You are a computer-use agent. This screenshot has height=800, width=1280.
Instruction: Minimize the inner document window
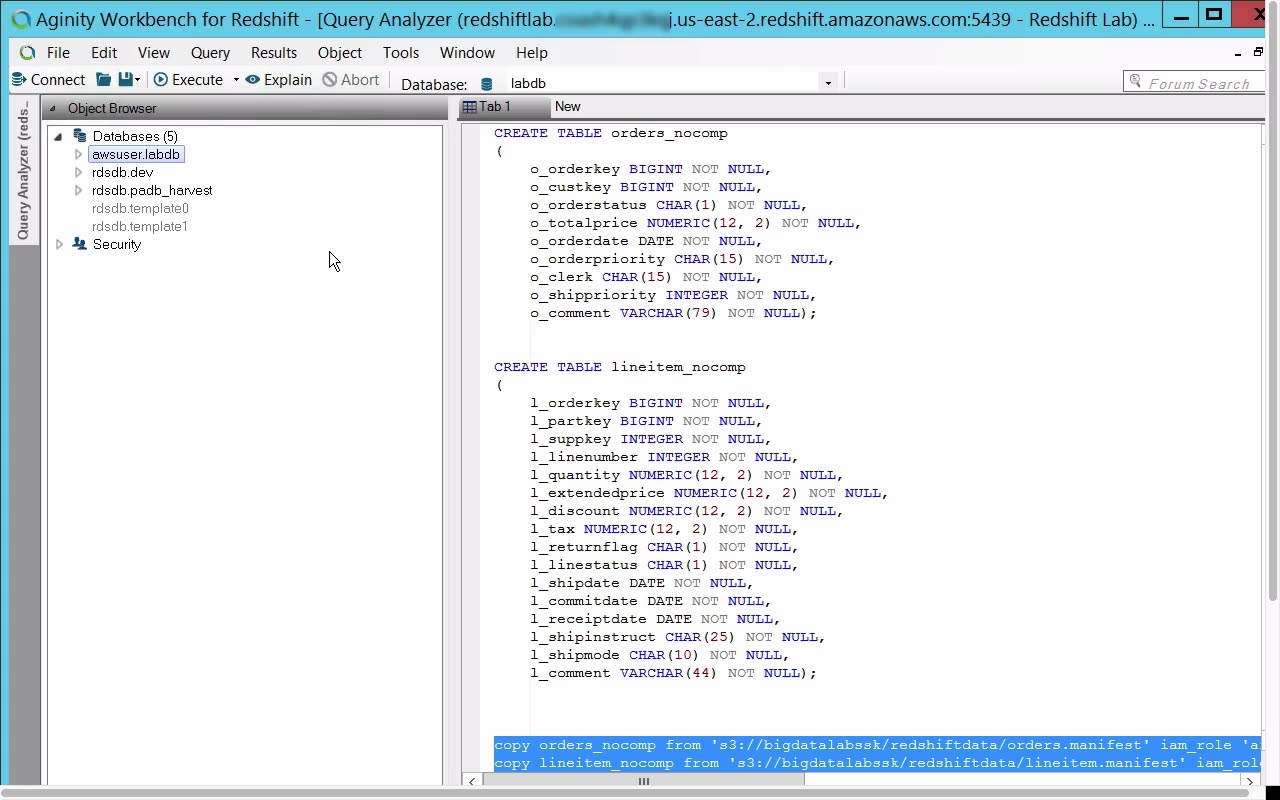(x=1237, y=53)
